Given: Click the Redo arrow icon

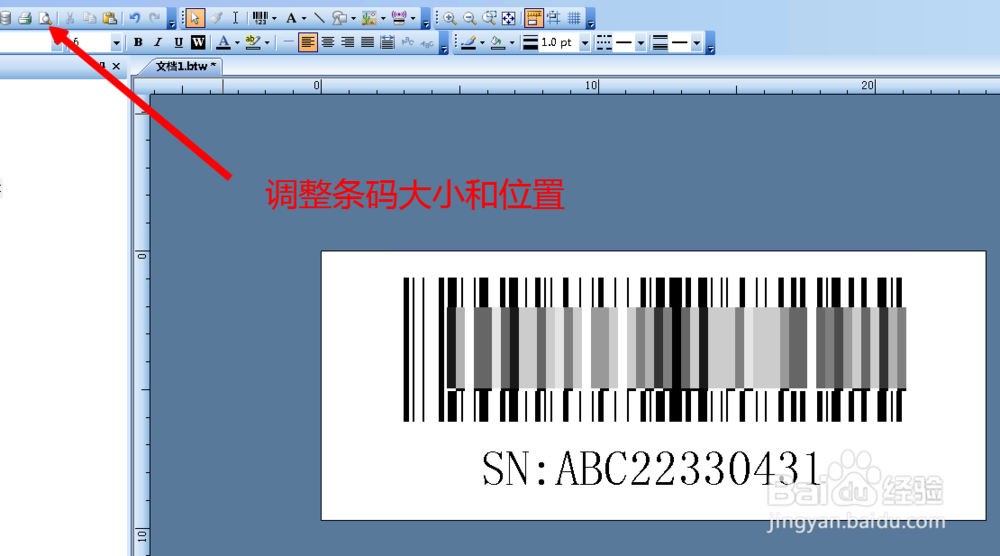Looking at the screenshot, I should point(154,18).
